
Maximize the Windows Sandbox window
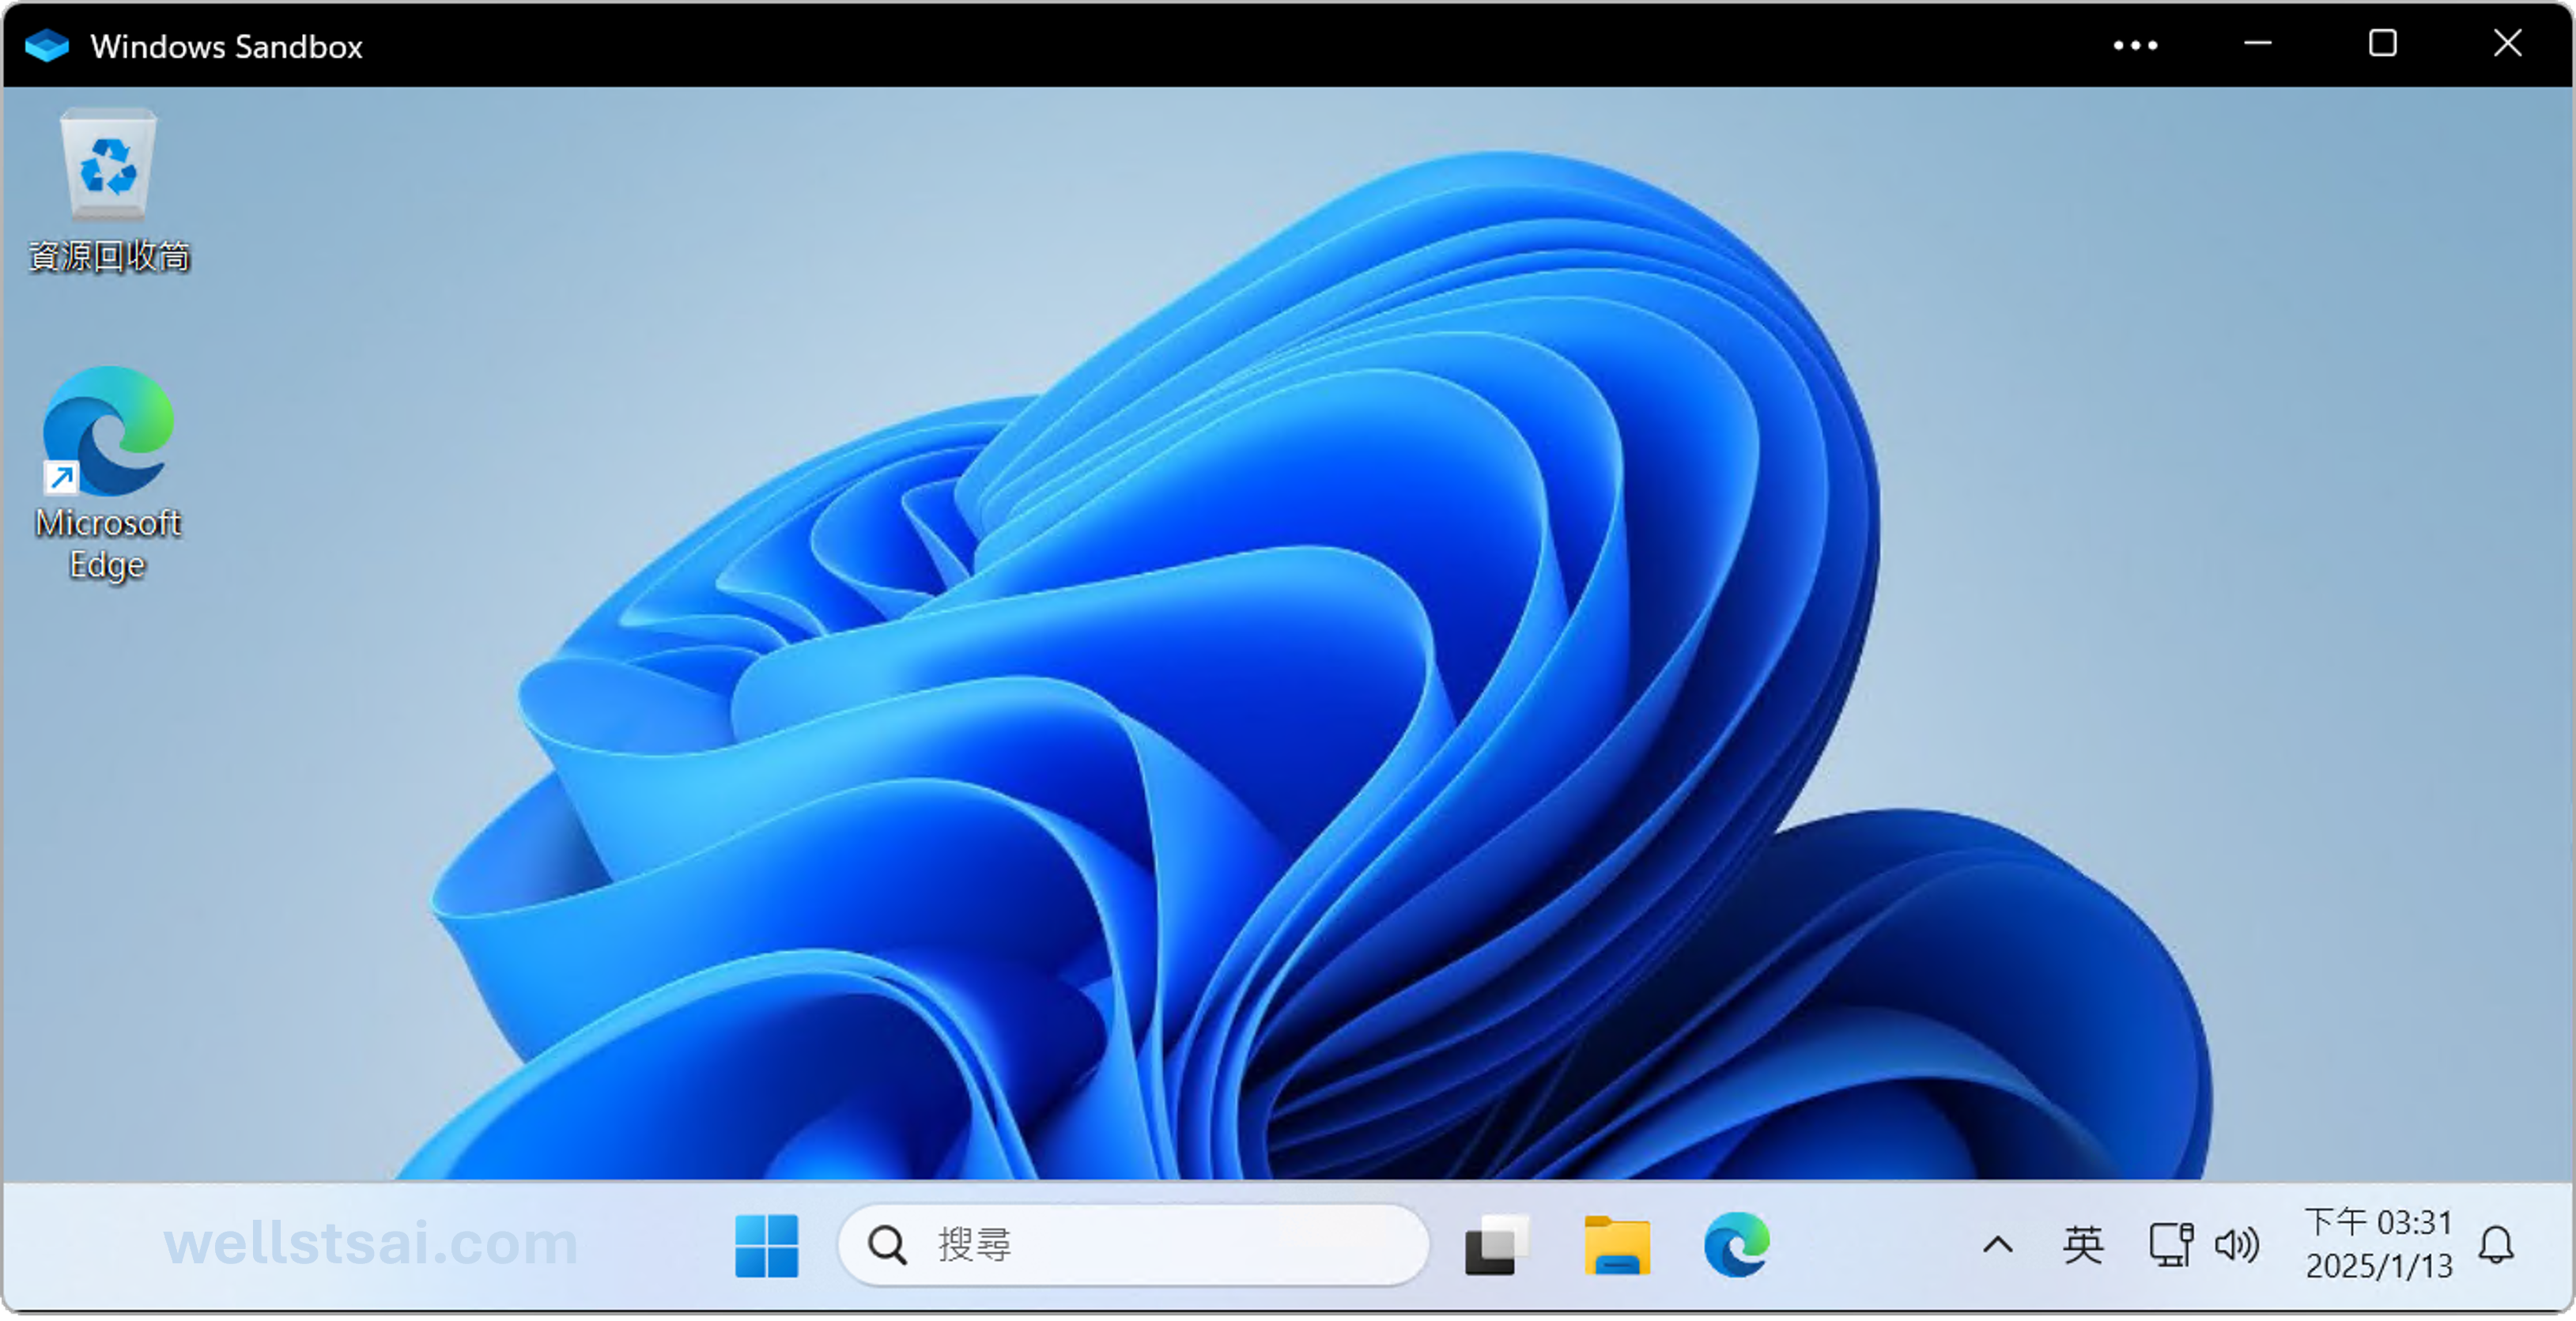coord(2383,44)
